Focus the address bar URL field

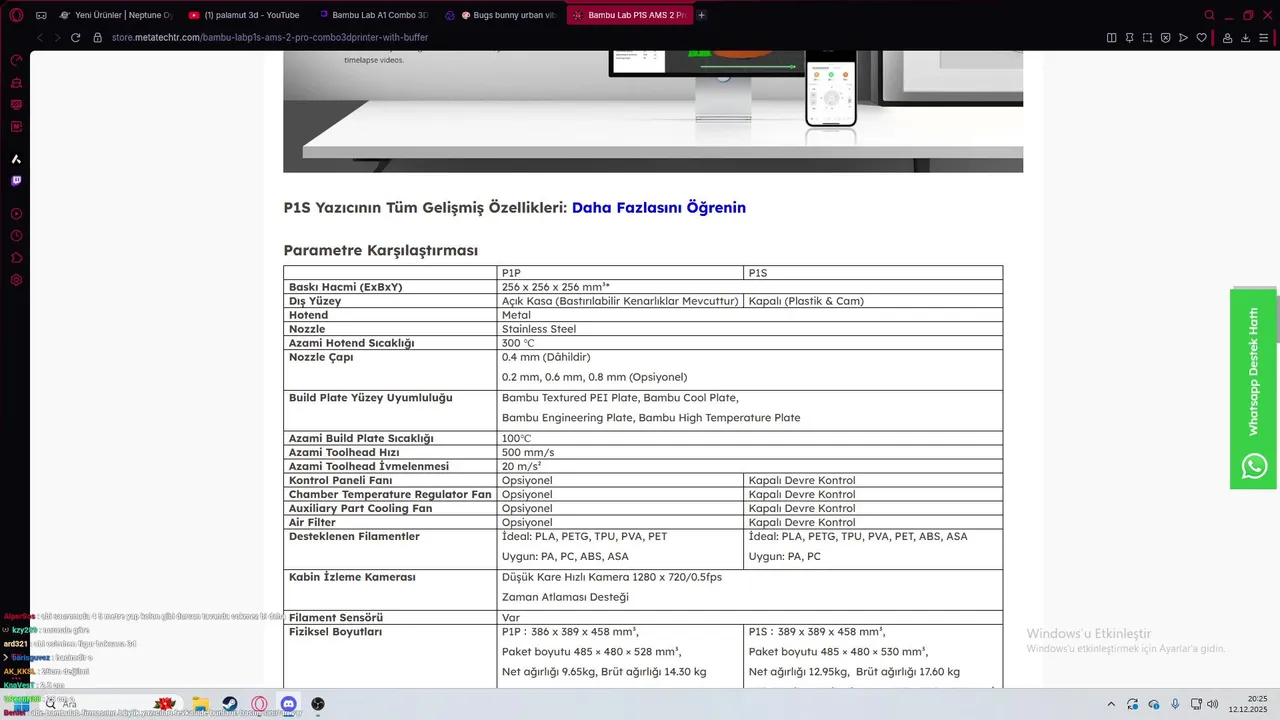coord(270,37)
